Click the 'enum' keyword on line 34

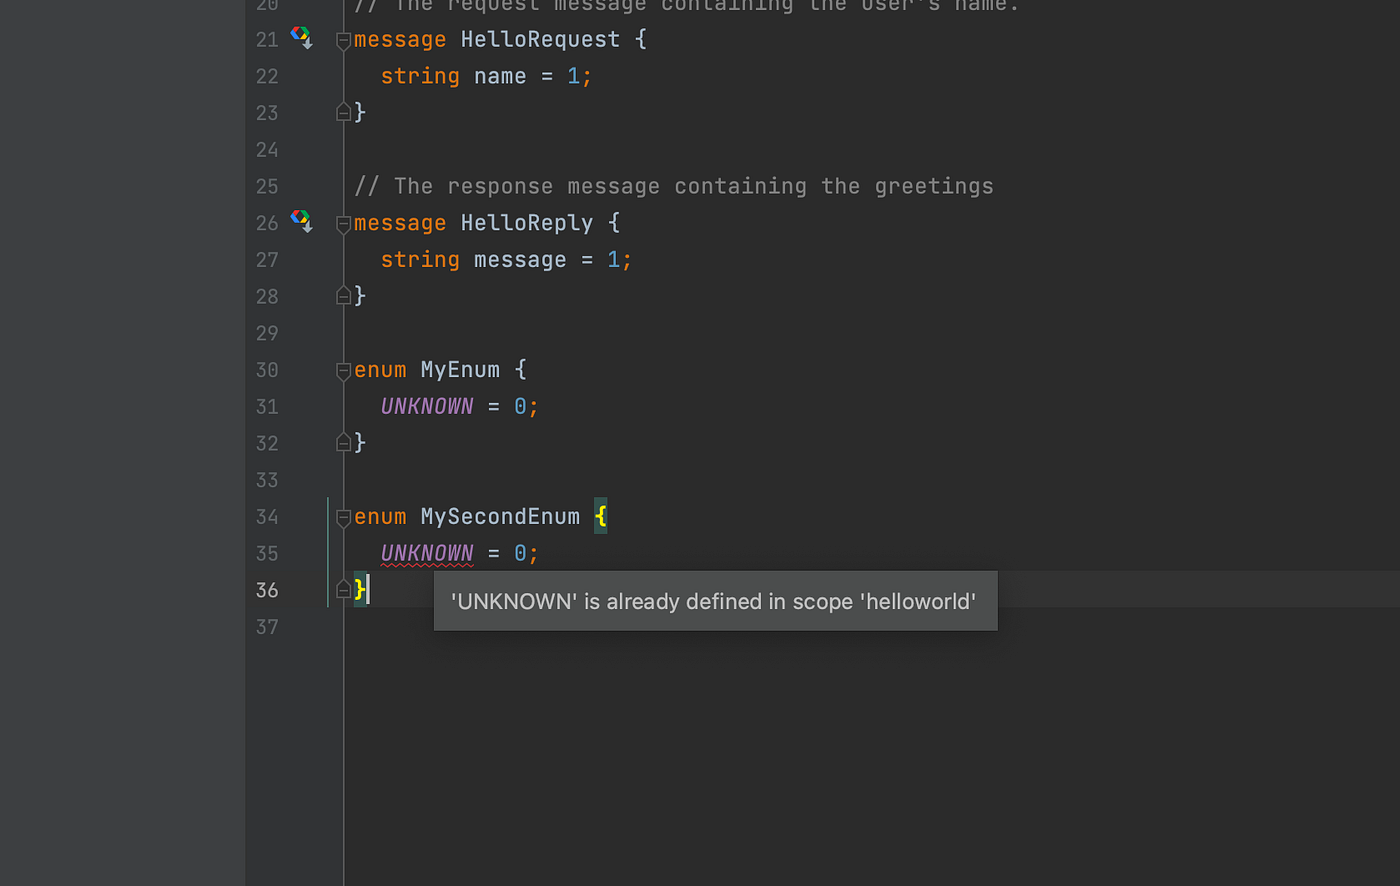click(x=380, y=517)
